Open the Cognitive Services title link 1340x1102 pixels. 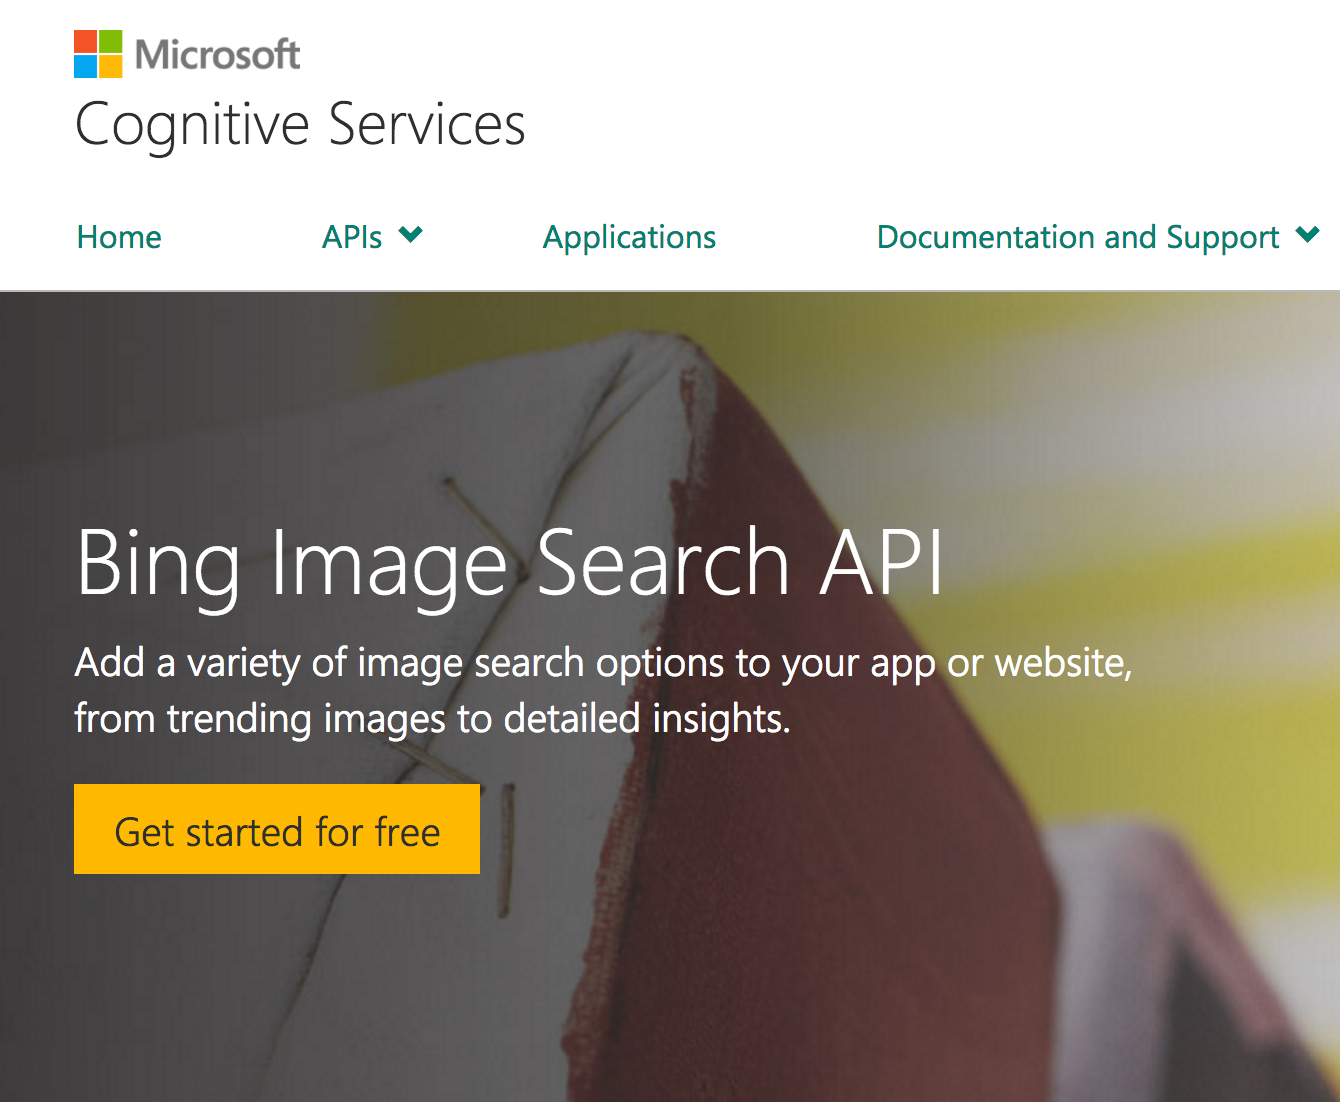click(x=300, y=125)
